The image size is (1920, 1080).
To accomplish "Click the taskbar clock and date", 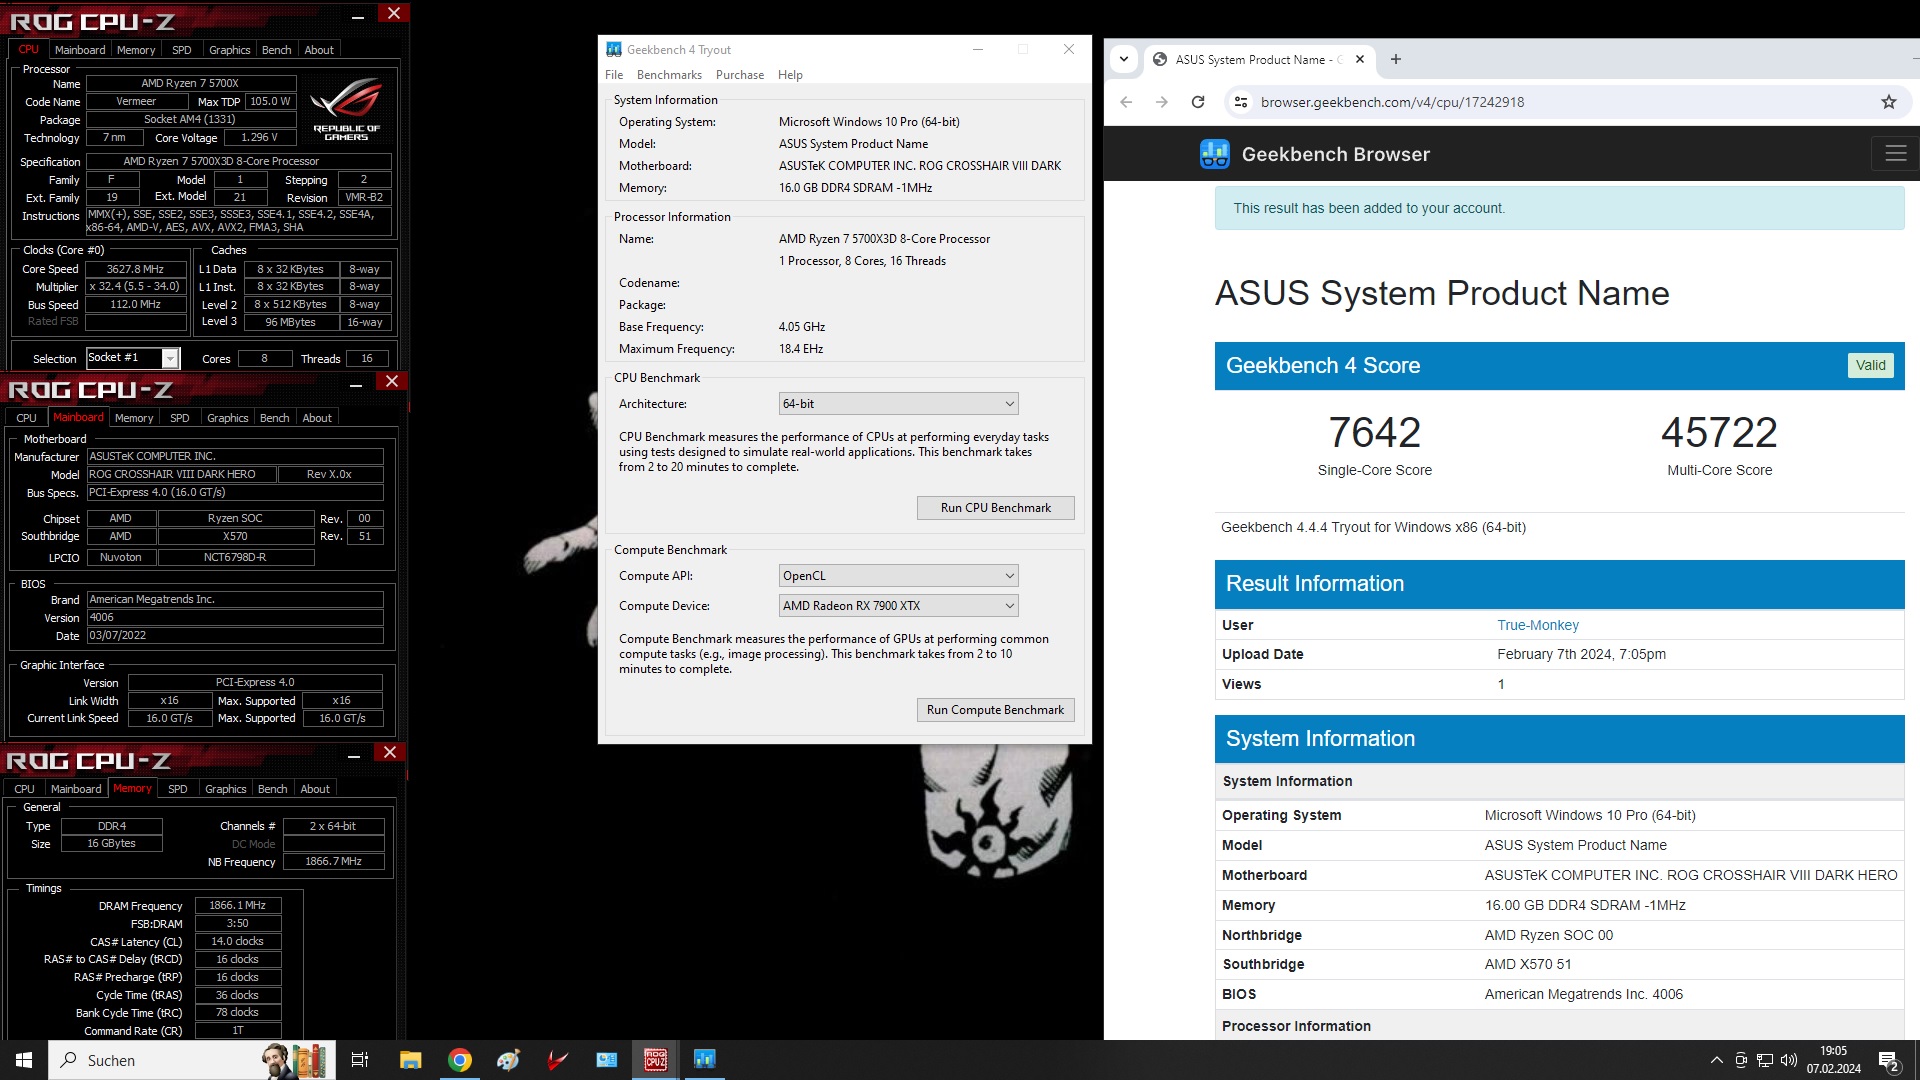I will point(1833,1060).
